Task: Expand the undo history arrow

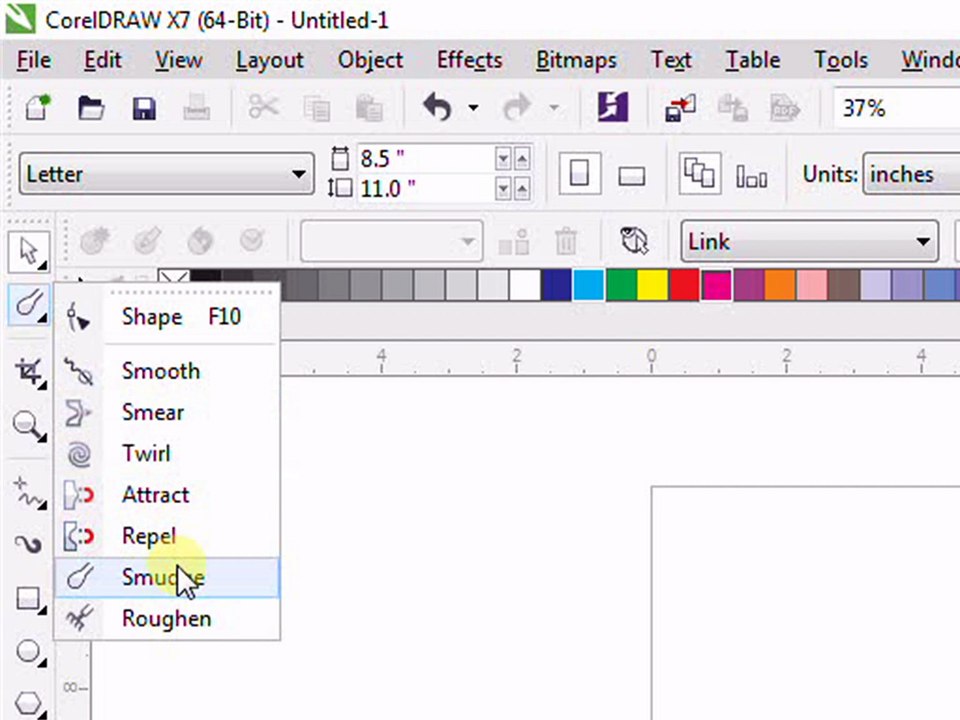Action: point(473,108)
